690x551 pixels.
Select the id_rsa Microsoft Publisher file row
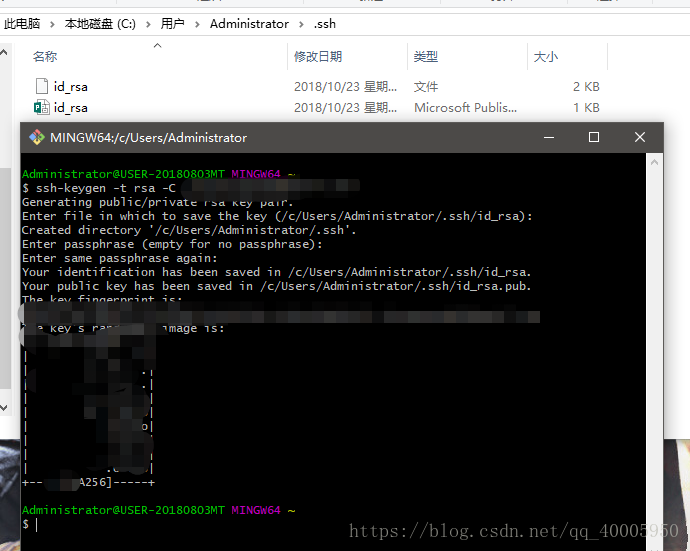[317, 107]
